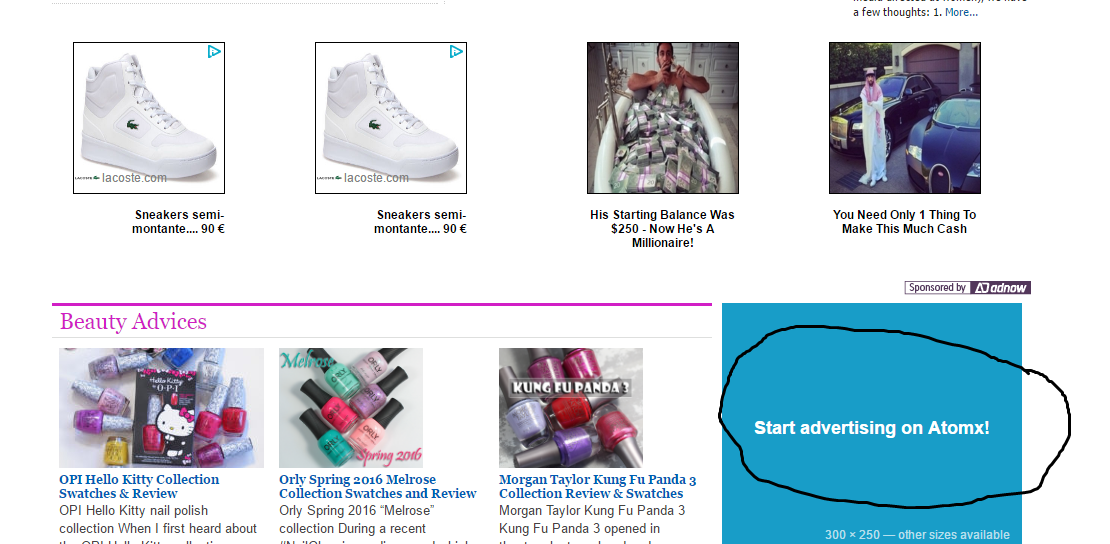This screenshot has height=544, width=1110.
Task: Open 'You Need Only 1 Thing' ad link
Action: (905, 222)
